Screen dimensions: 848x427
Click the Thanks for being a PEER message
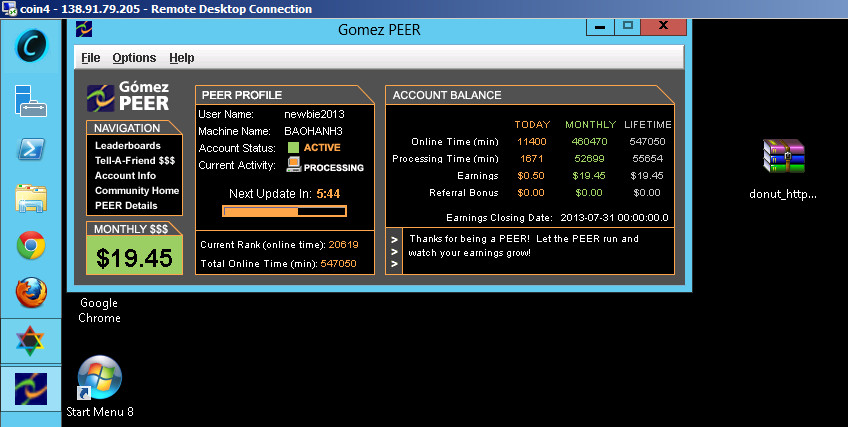click(x=524, y=245)
